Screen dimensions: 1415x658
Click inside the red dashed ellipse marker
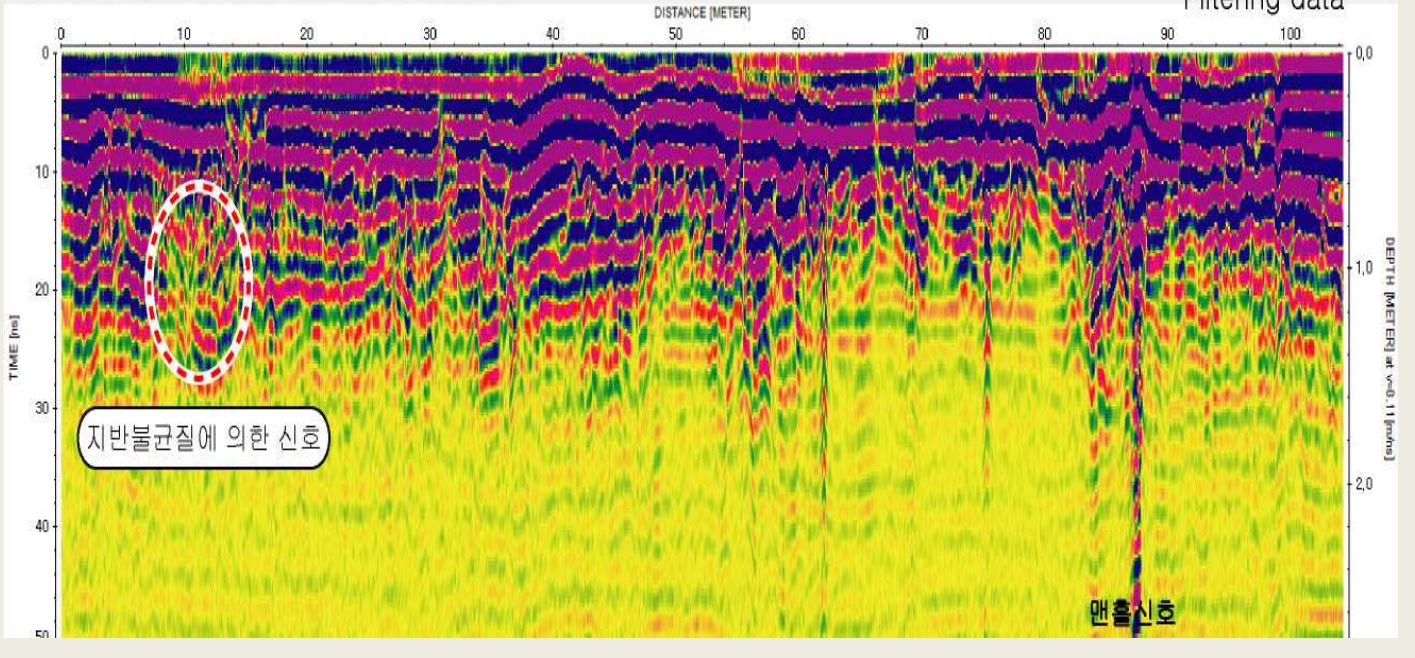pos(199,281)
